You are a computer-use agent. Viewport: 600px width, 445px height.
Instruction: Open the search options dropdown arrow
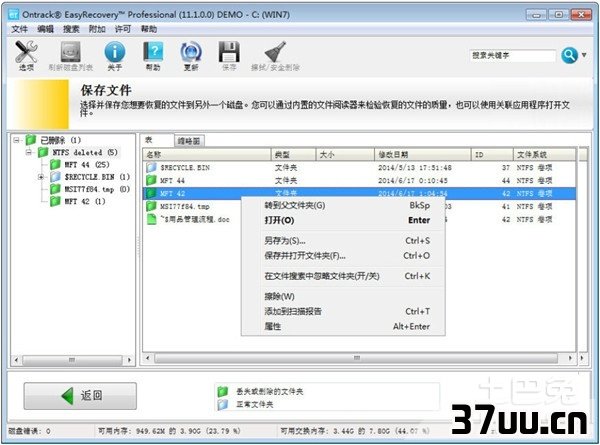(584, 55)
